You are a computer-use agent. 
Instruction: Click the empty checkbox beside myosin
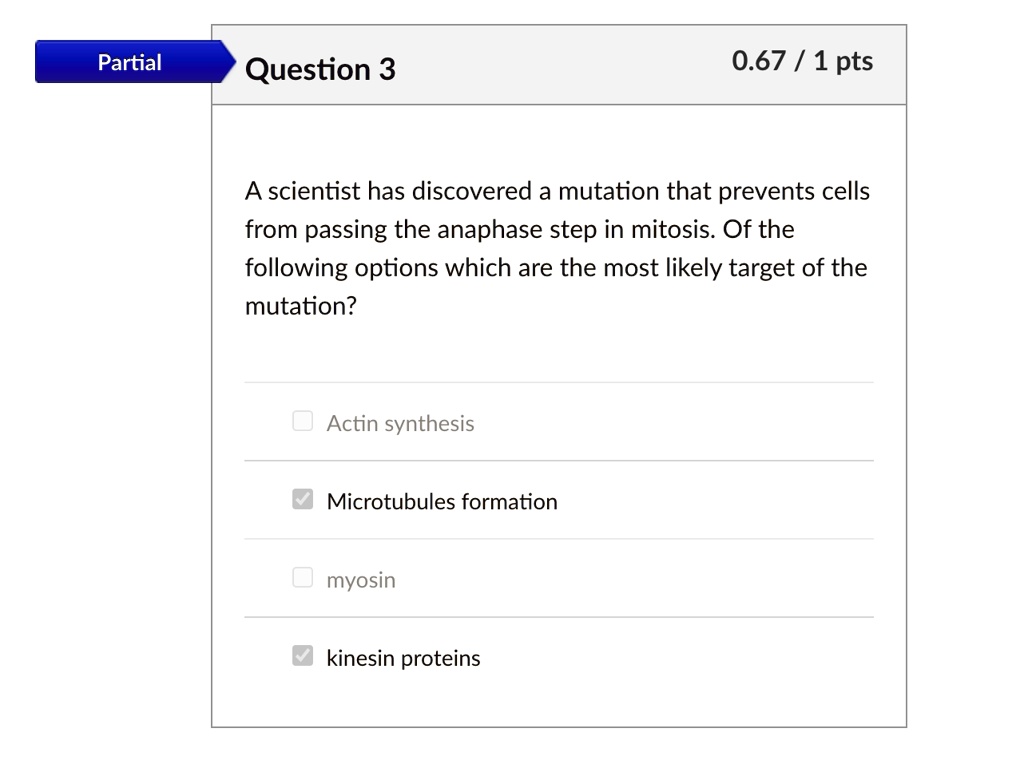[x=302, y=577]
